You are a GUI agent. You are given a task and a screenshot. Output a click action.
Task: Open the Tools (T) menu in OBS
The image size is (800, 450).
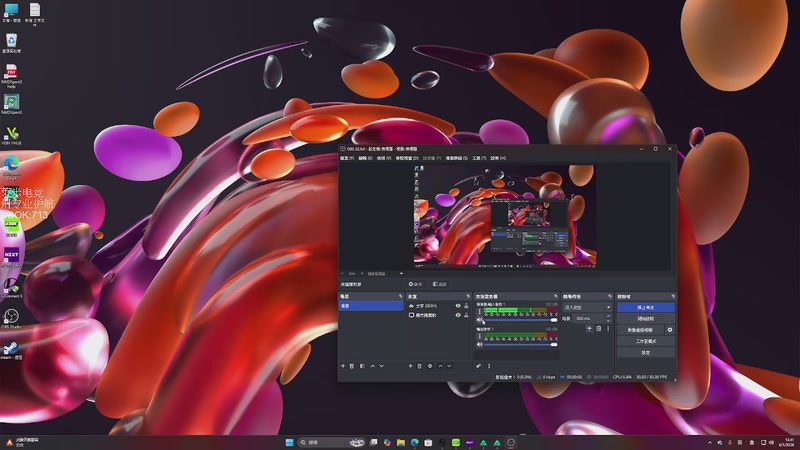click(479, 158)
